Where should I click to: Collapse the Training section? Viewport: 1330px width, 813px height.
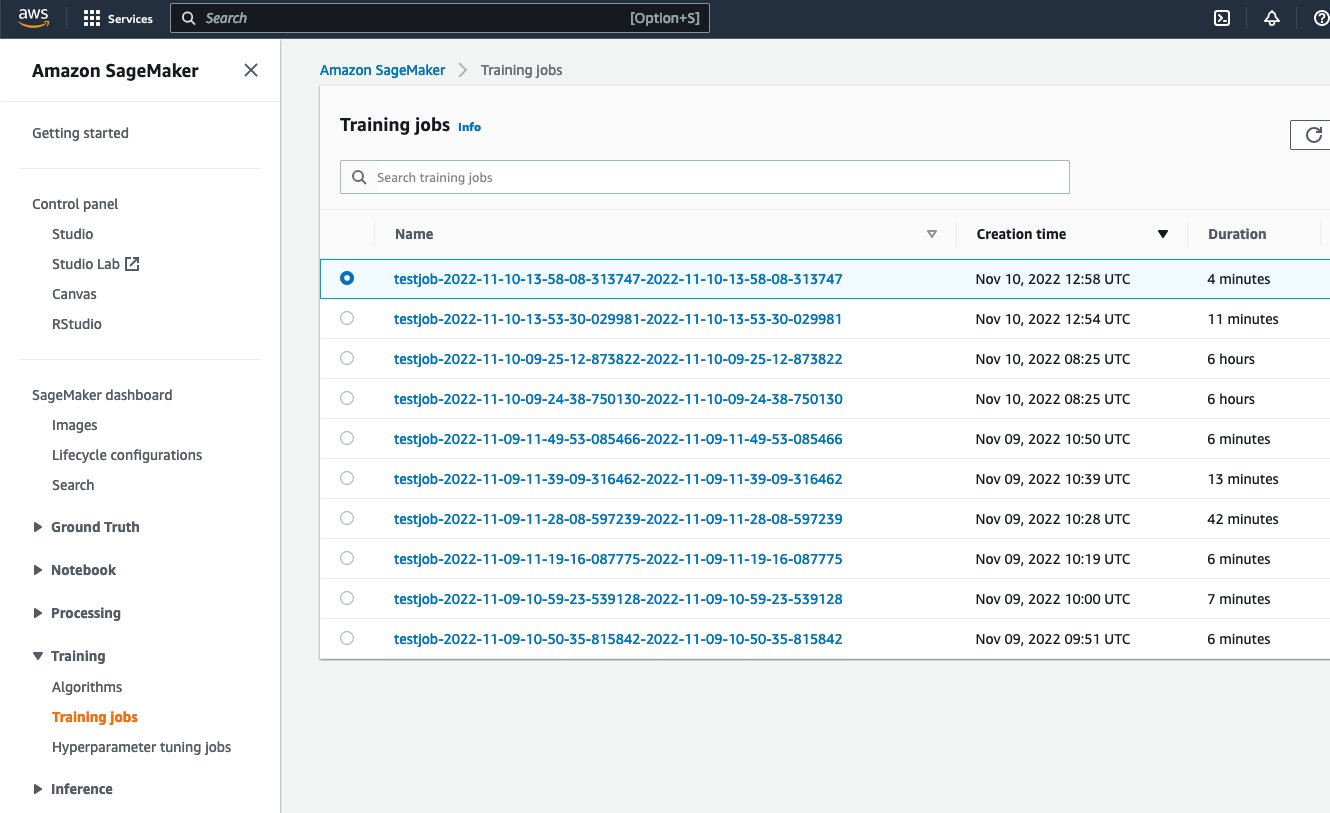[x=38, y=656]
